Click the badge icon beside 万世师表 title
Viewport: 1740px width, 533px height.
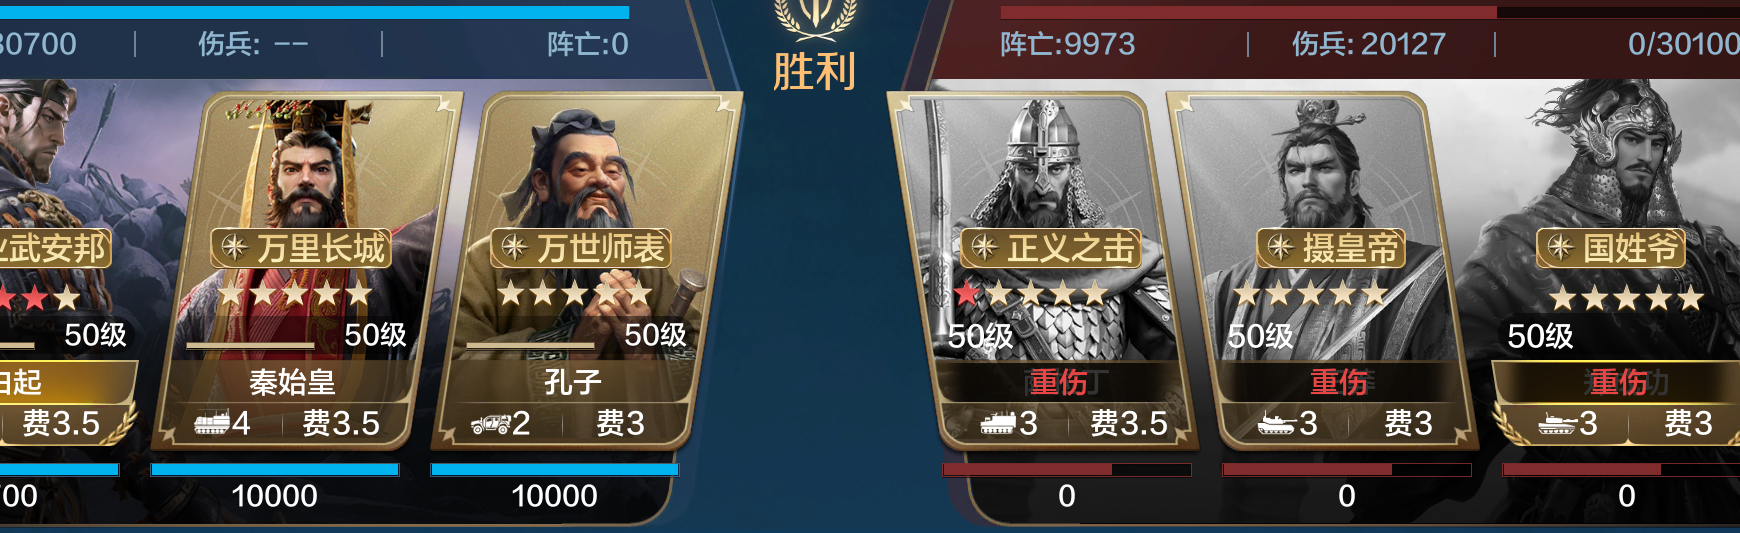(515, 247)
